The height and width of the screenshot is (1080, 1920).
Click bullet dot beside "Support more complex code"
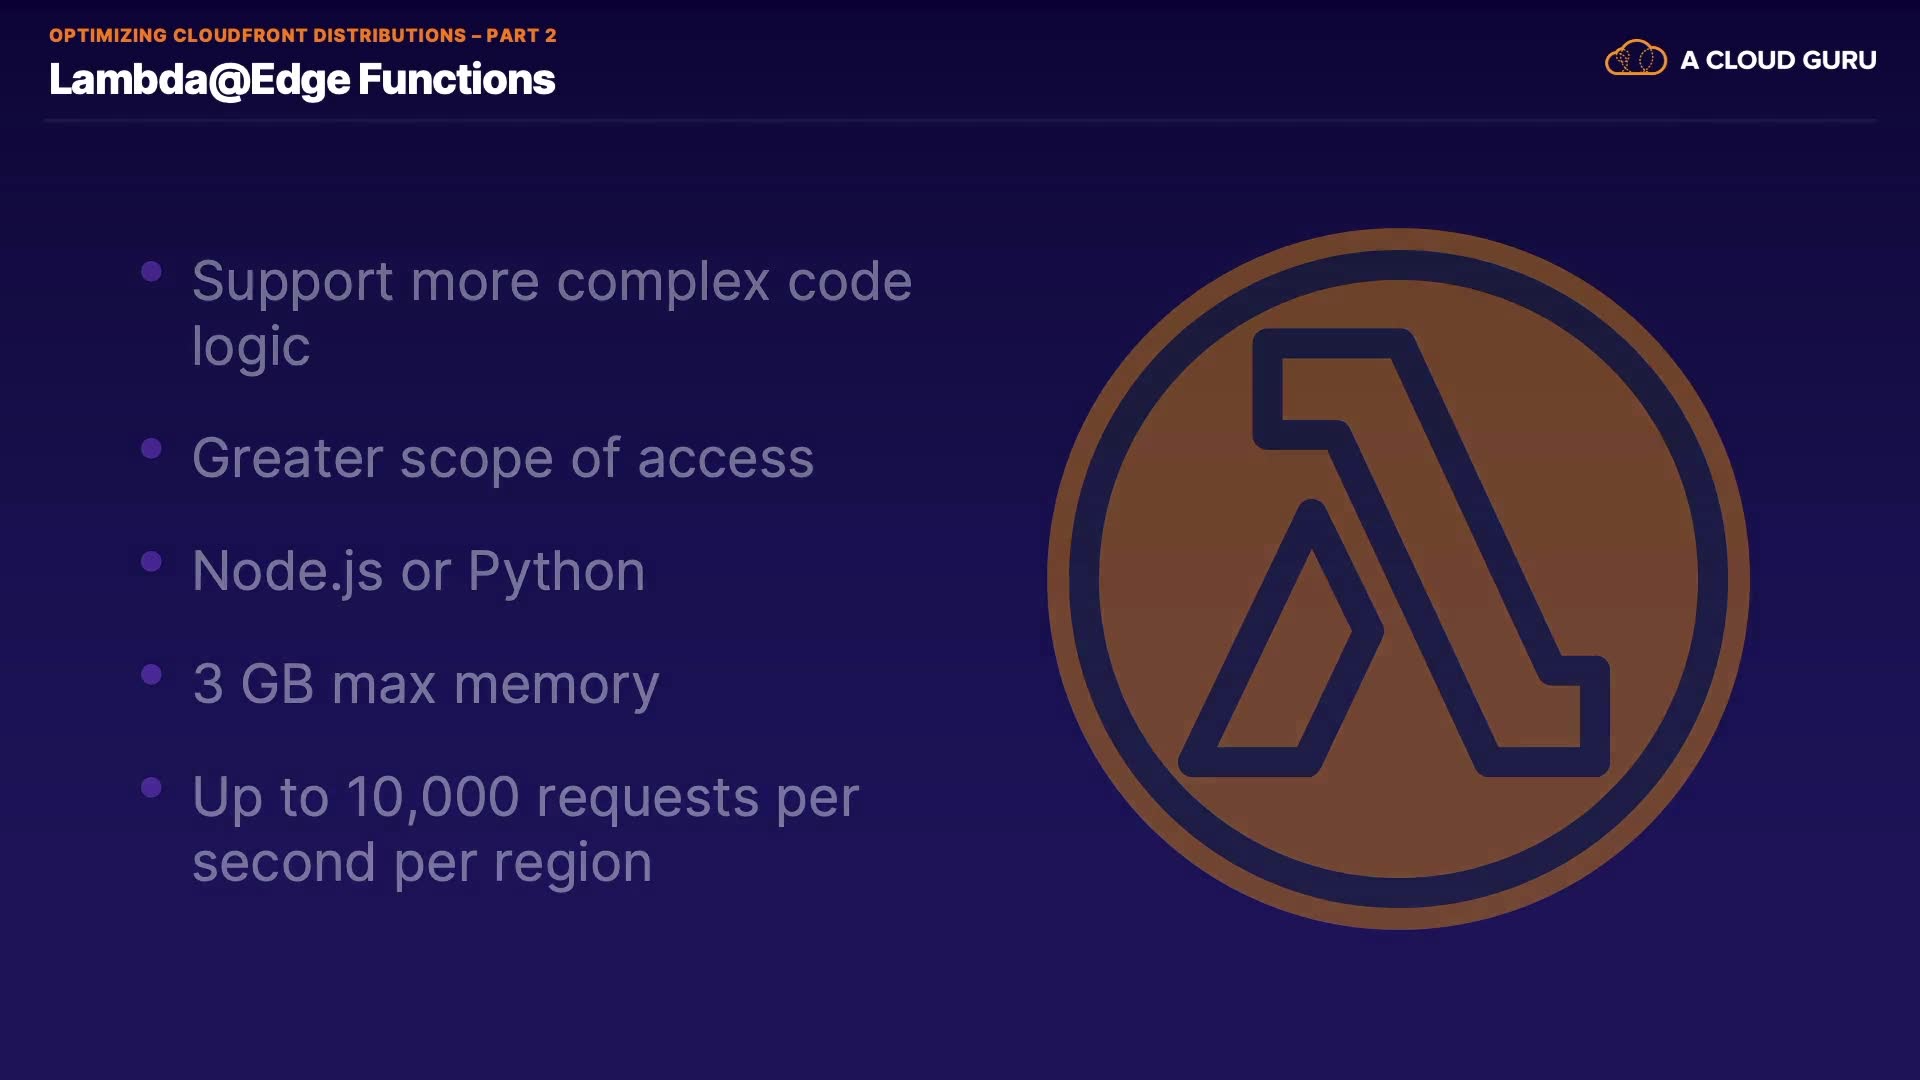[x=152, y=272]
